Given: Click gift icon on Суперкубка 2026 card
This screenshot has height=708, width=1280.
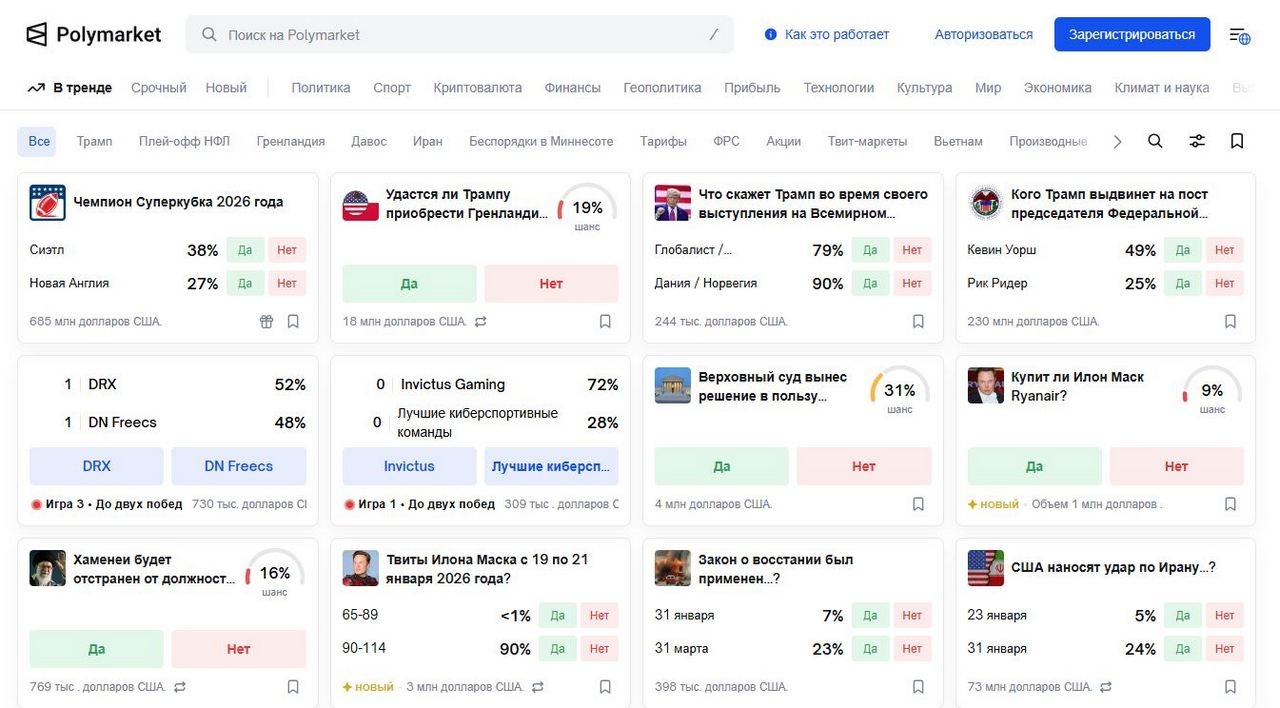Looking at the screenshot, I should pyautogui.click(x=266, y=321).
